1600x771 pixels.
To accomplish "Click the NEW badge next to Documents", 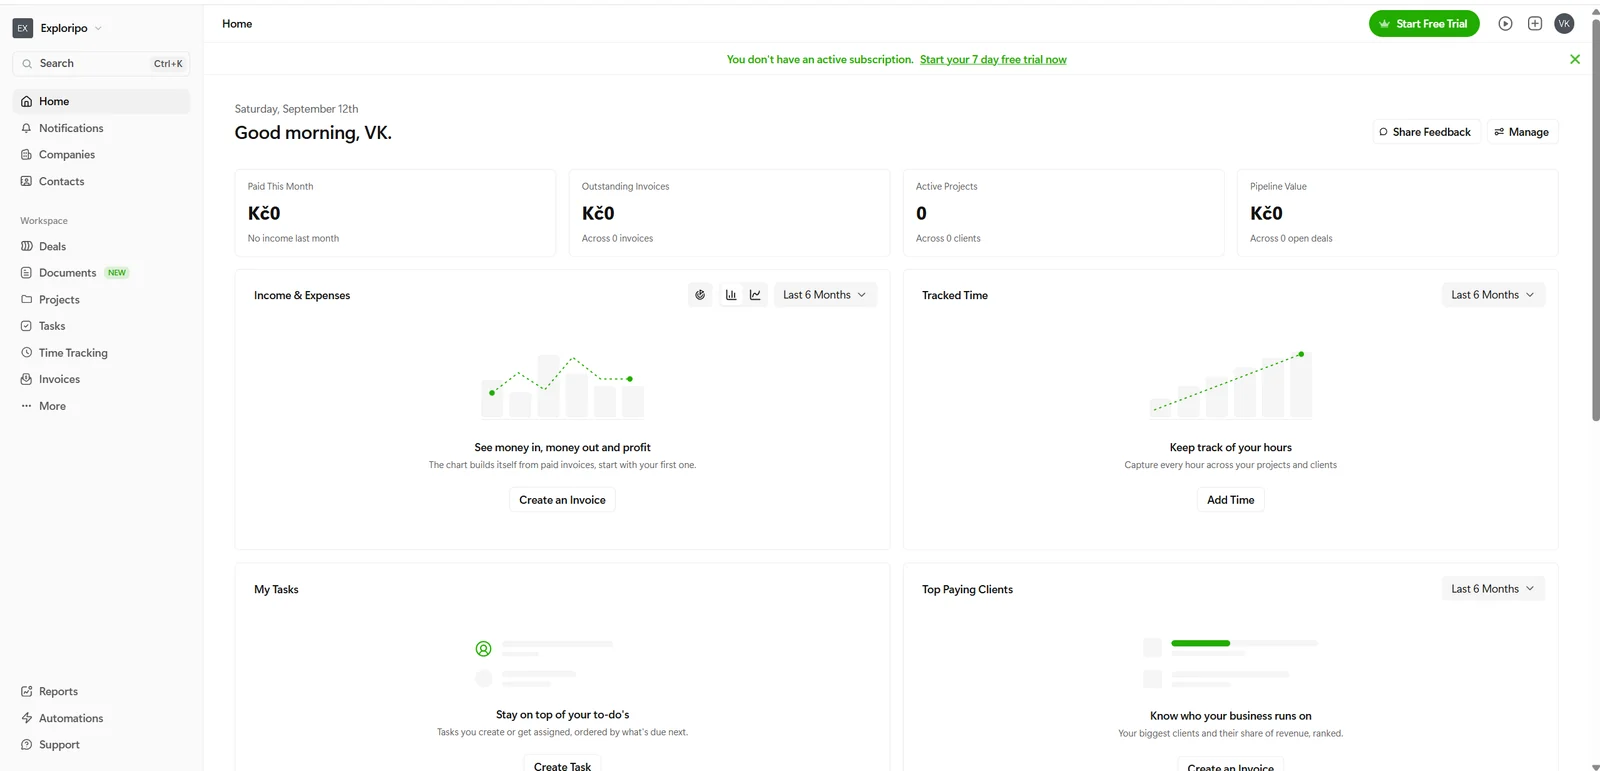I will click(x=117, y=273).
